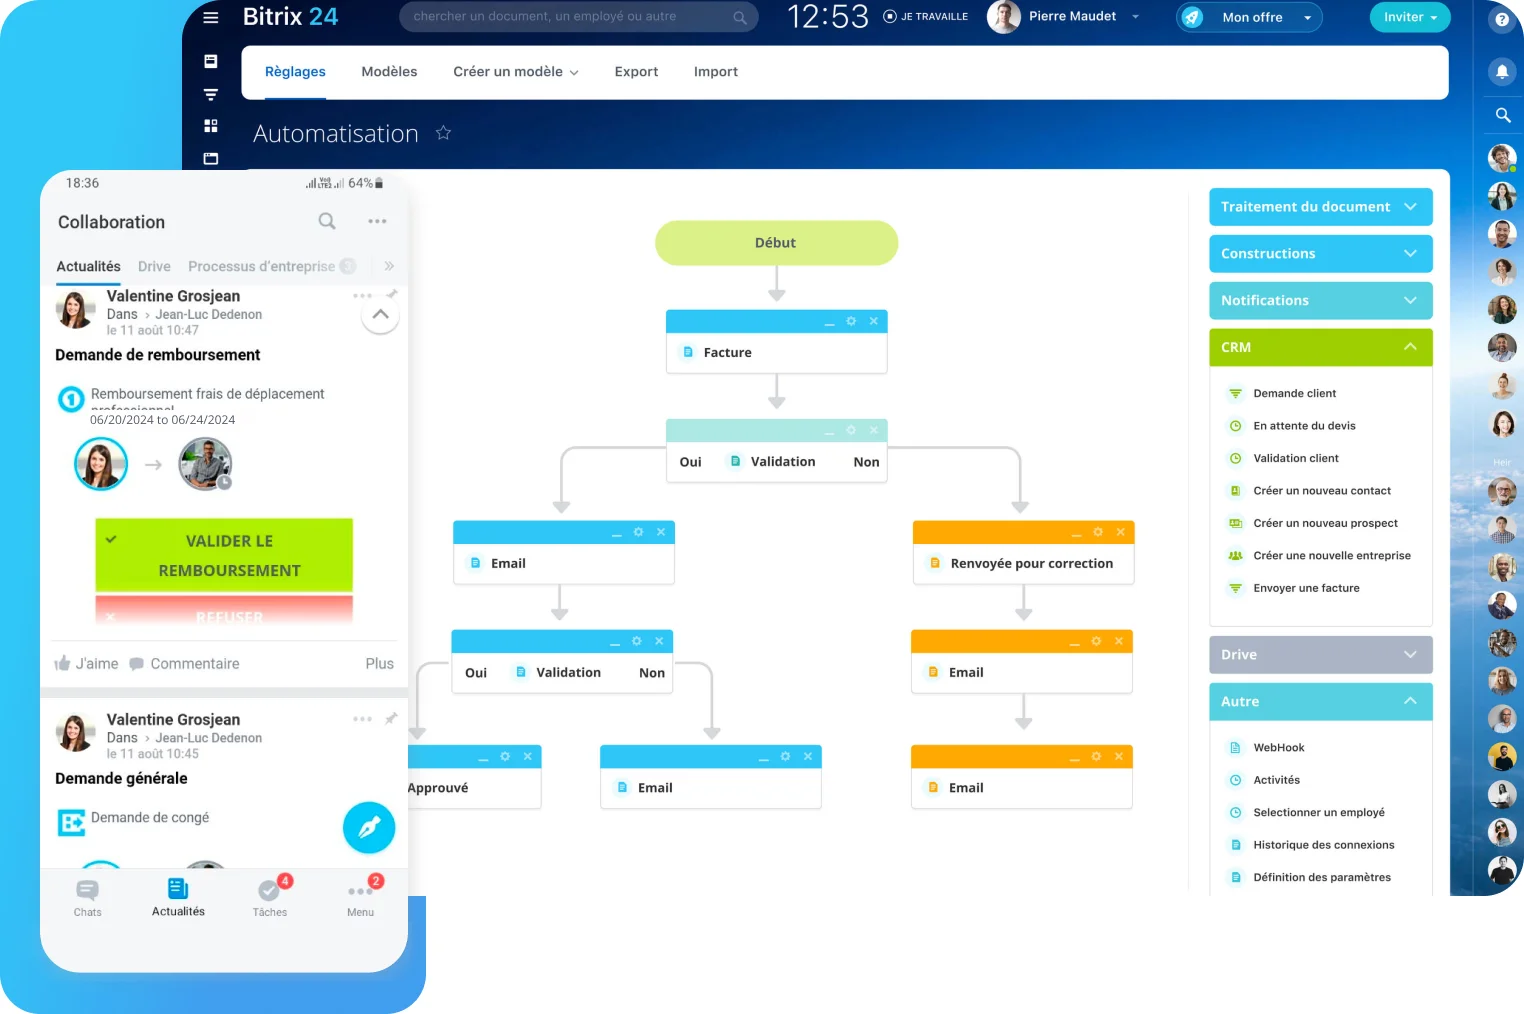Tap the search icon in Collaboration header
Screen dimensions: 1524x1014
[326, 221]
